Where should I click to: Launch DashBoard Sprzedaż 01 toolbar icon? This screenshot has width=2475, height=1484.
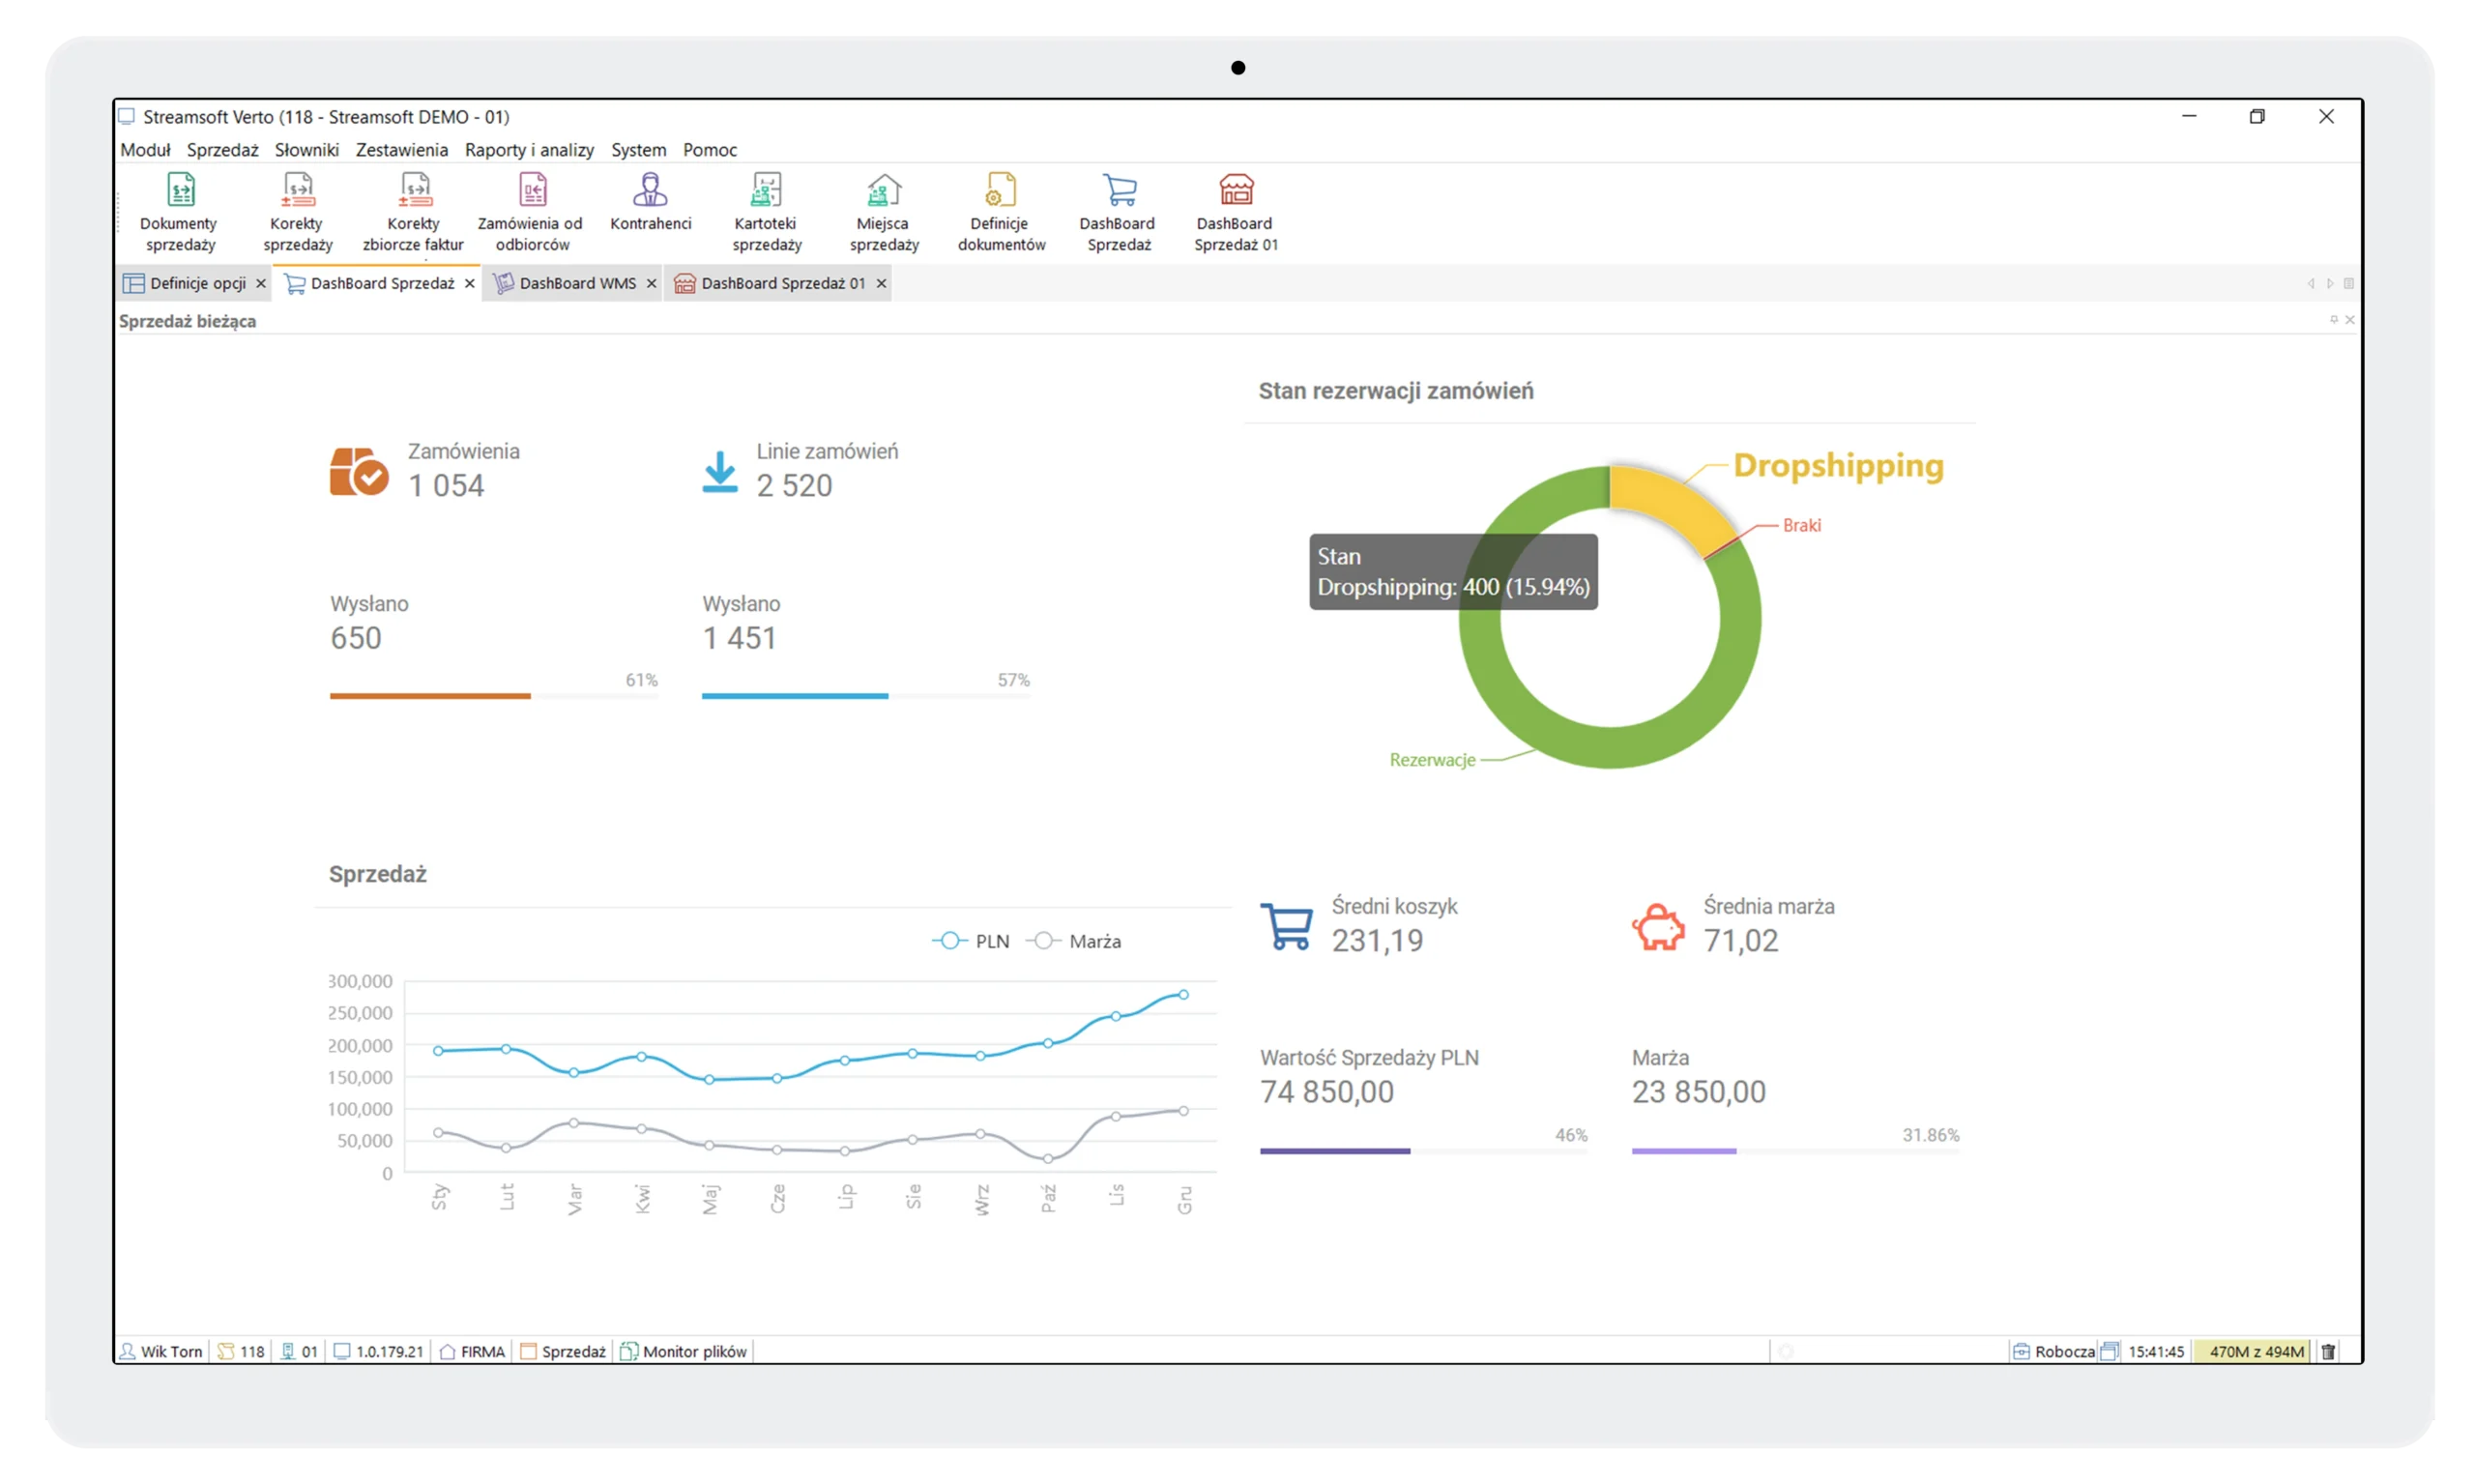point(1236,190)
